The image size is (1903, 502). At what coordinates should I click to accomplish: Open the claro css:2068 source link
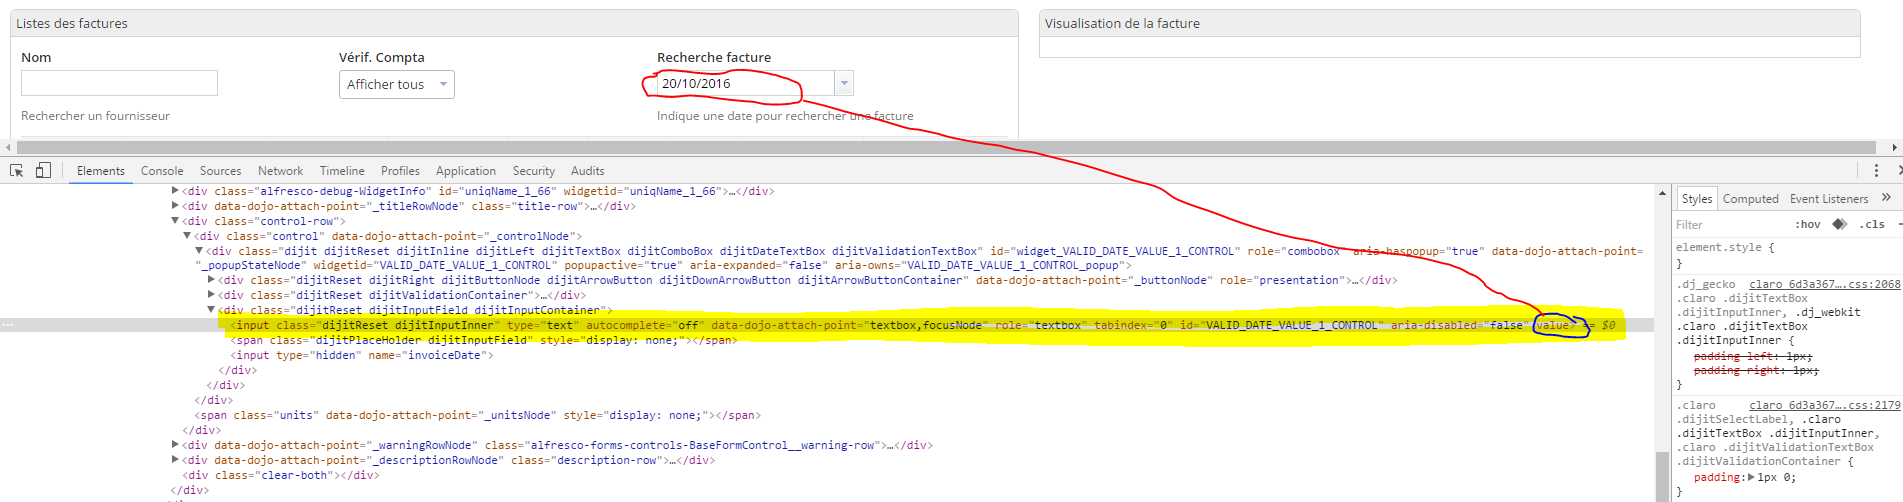[1824, 284]
